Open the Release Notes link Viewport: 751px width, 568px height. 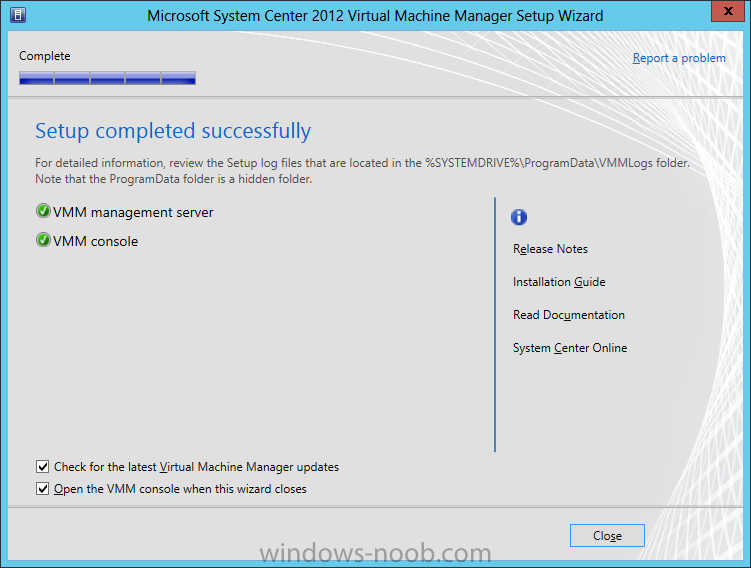click(x=550, y=249)
